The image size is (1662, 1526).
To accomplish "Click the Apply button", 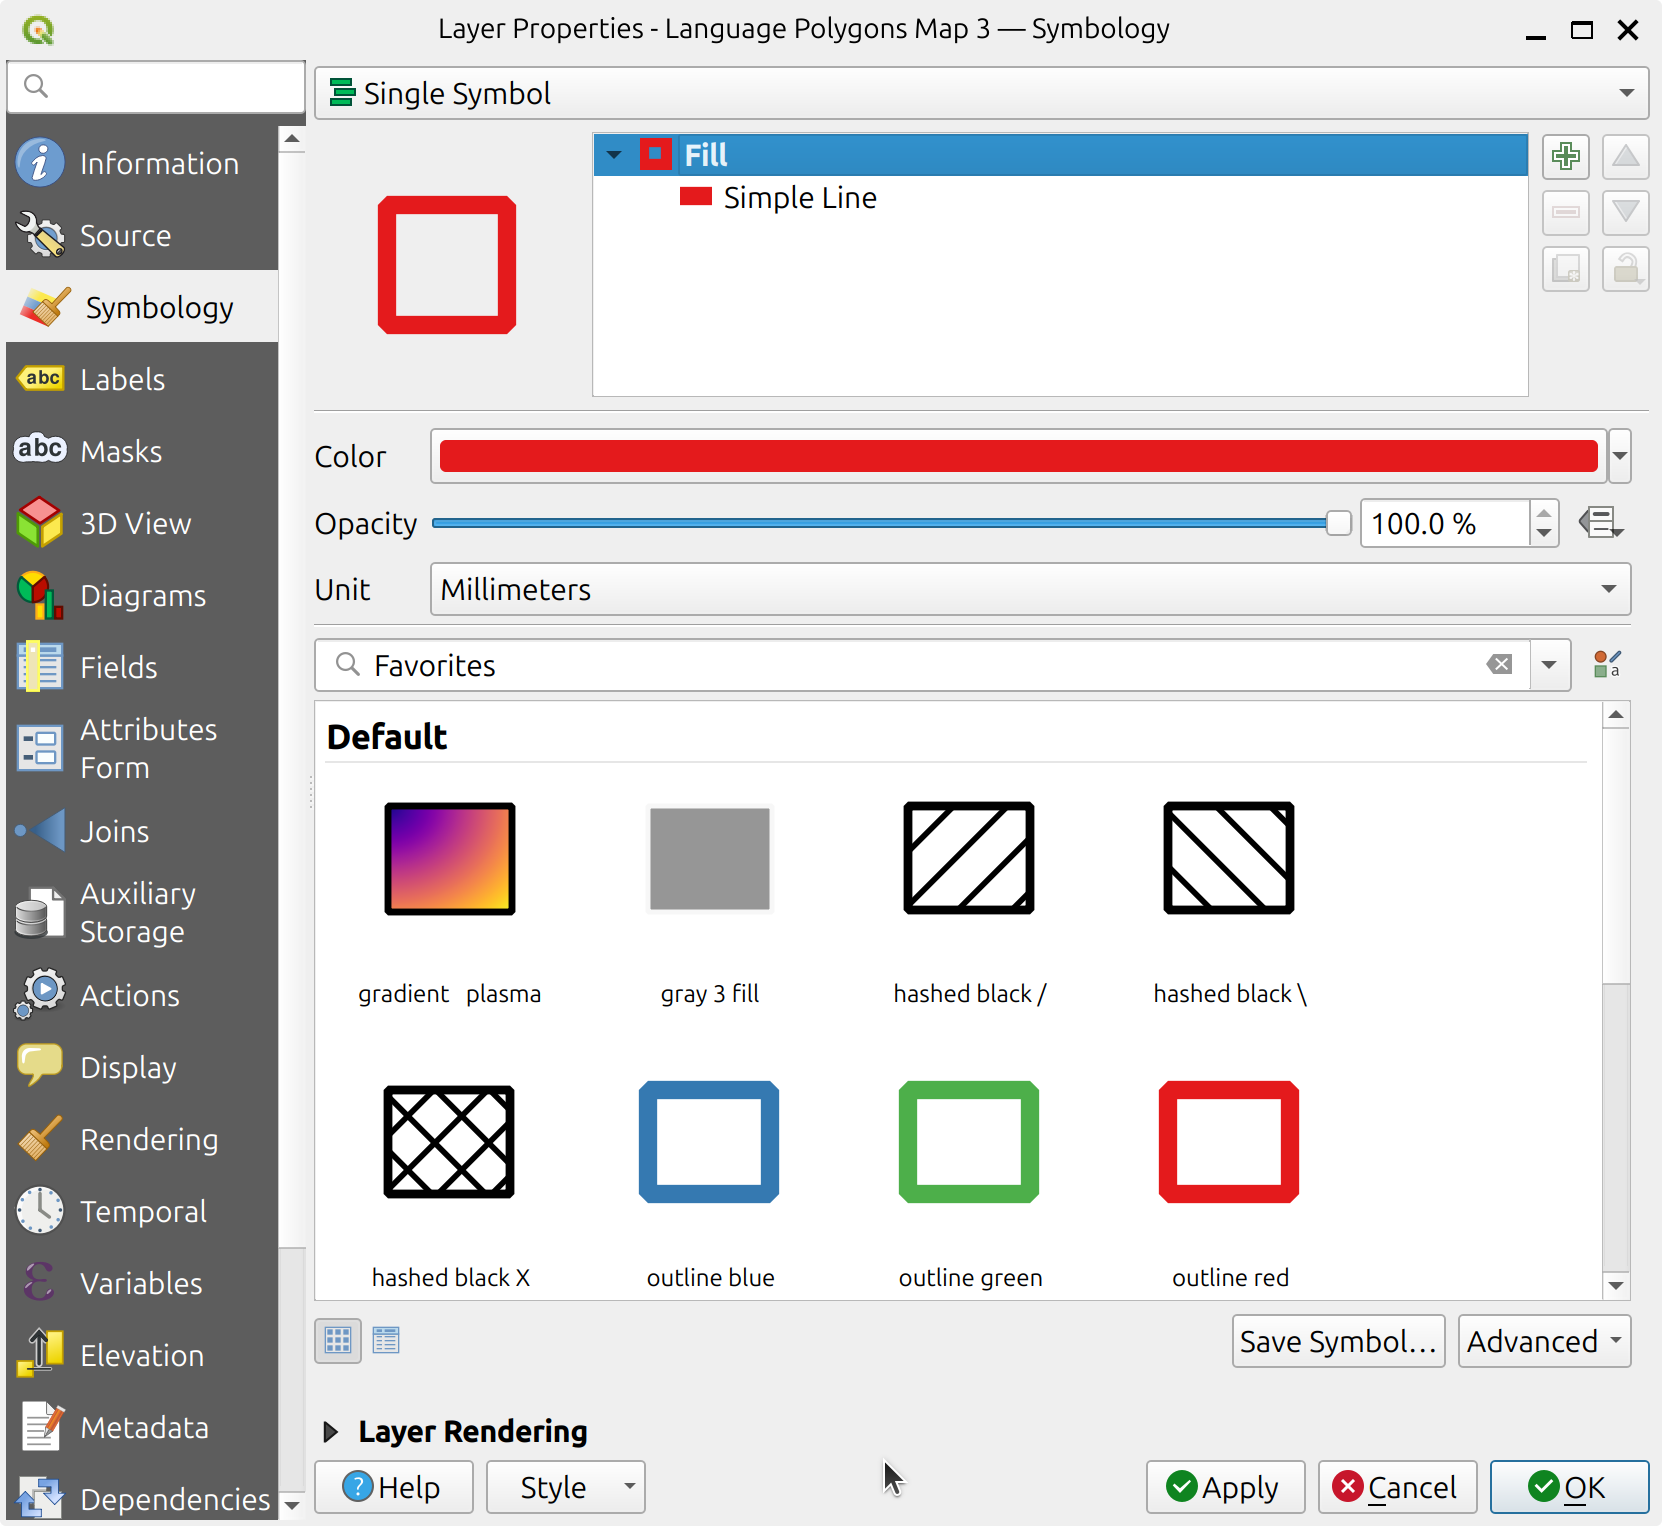I will coord(1224,1487).
